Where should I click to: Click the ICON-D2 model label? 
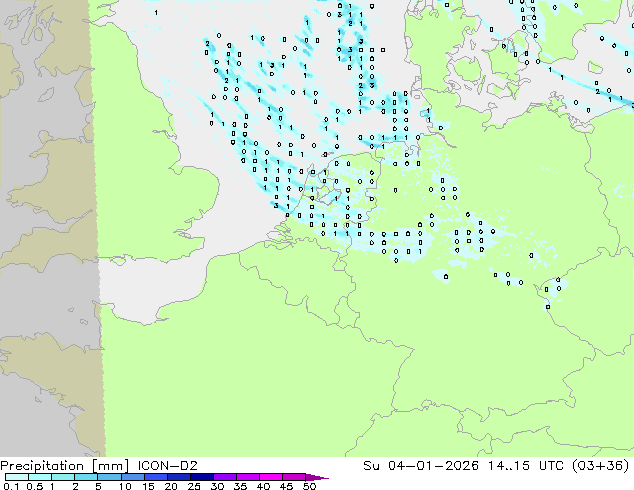tap(167, 466)
